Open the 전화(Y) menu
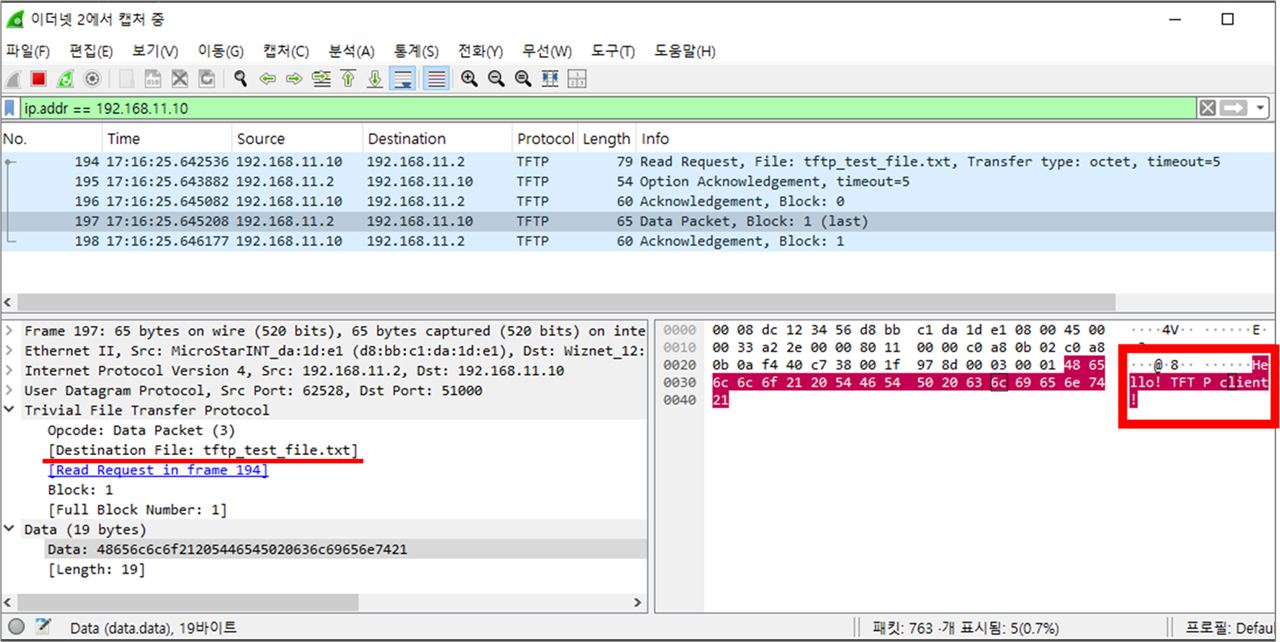 481,51
